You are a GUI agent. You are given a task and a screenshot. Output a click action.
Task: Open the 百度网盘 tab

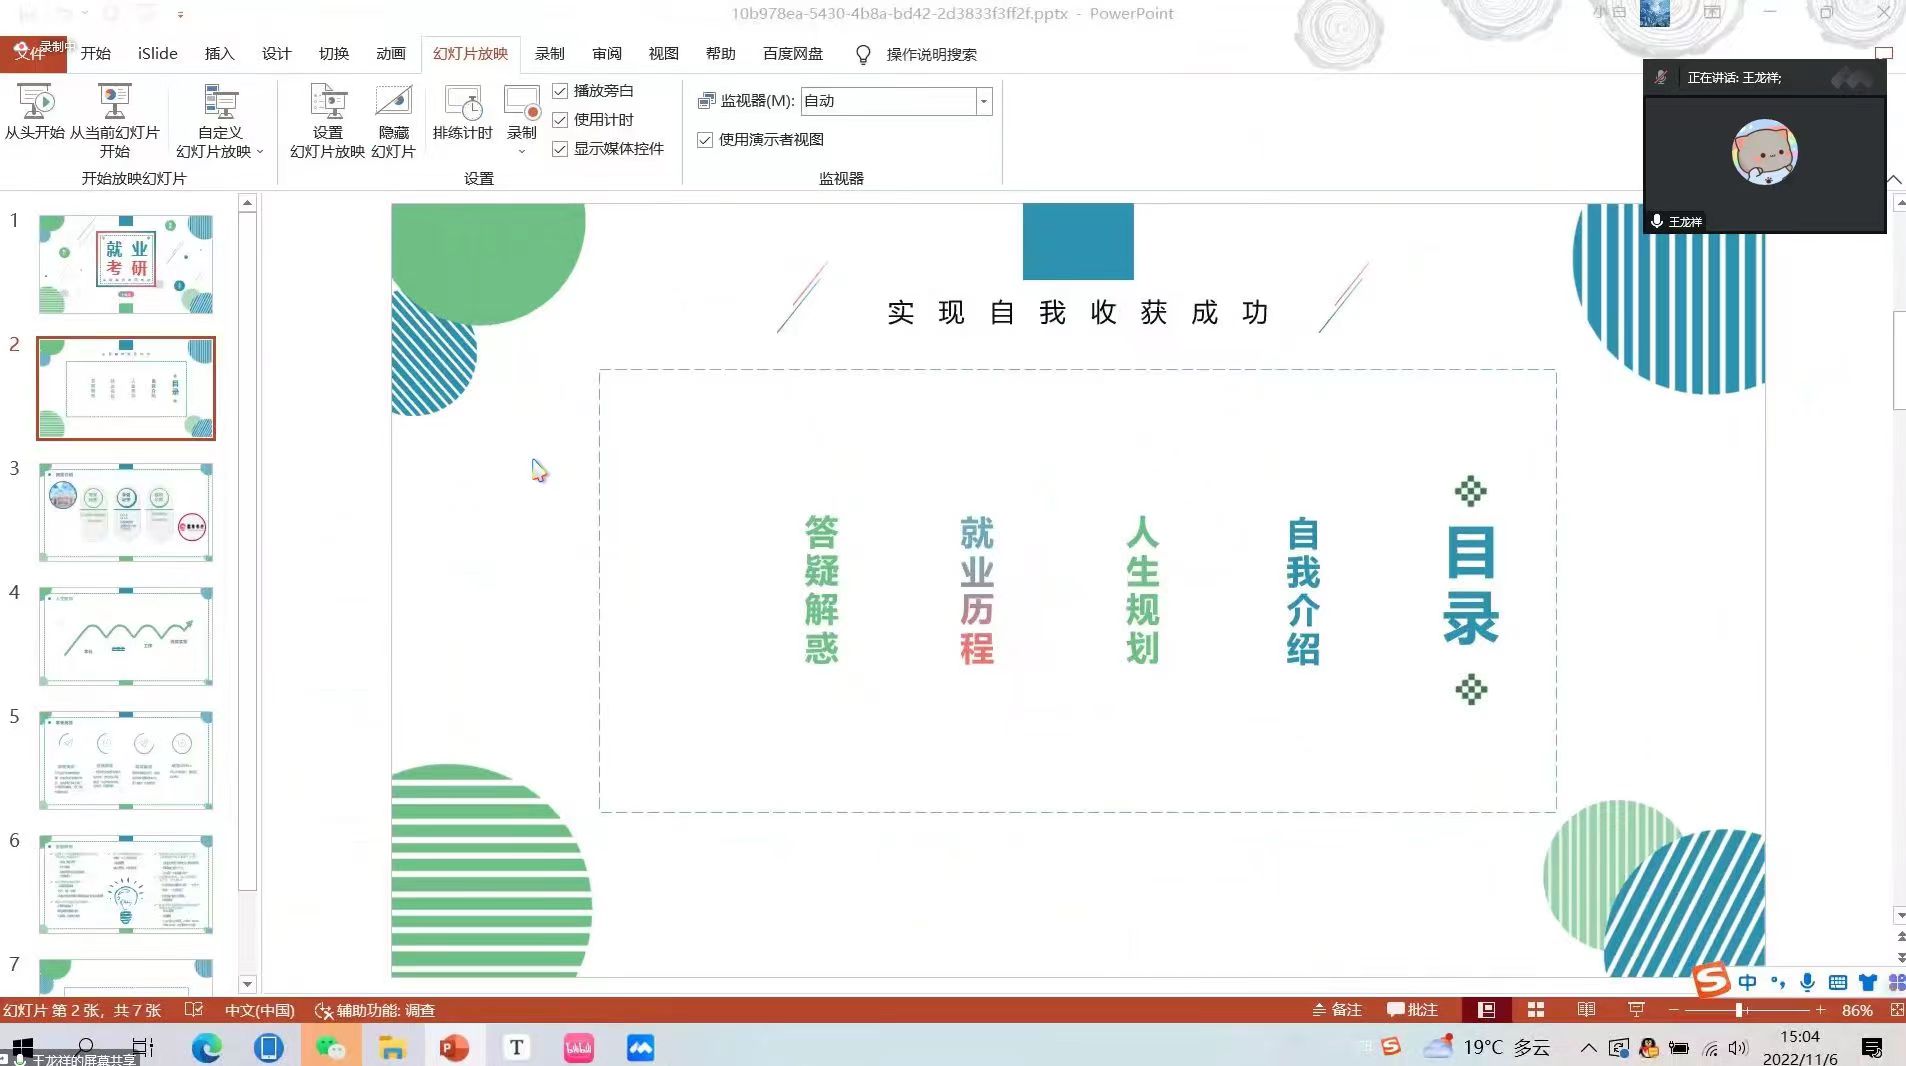click(792, 54)
